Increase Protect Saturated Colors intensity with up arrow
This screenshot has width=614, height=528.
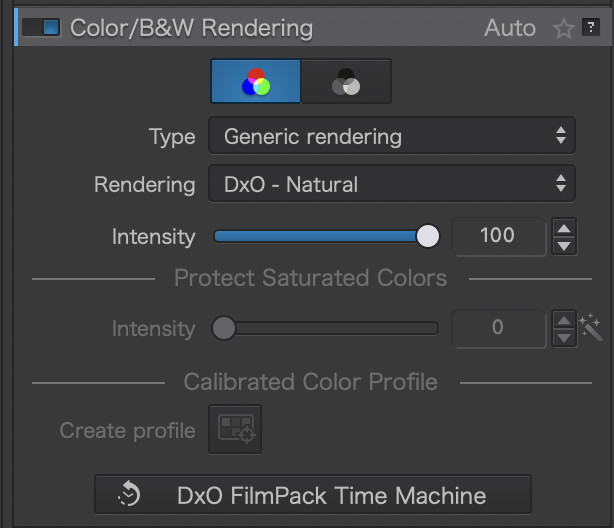564,320
